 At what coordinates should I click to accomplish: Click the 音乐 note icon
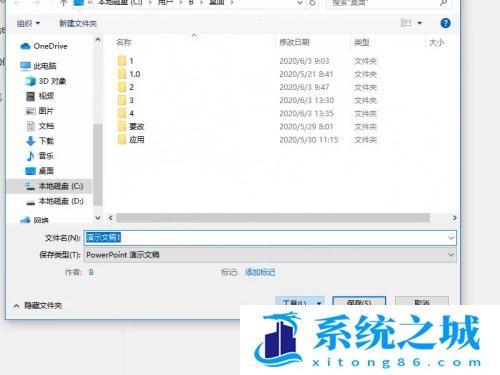pyautogui.click(x=30, y=156)
